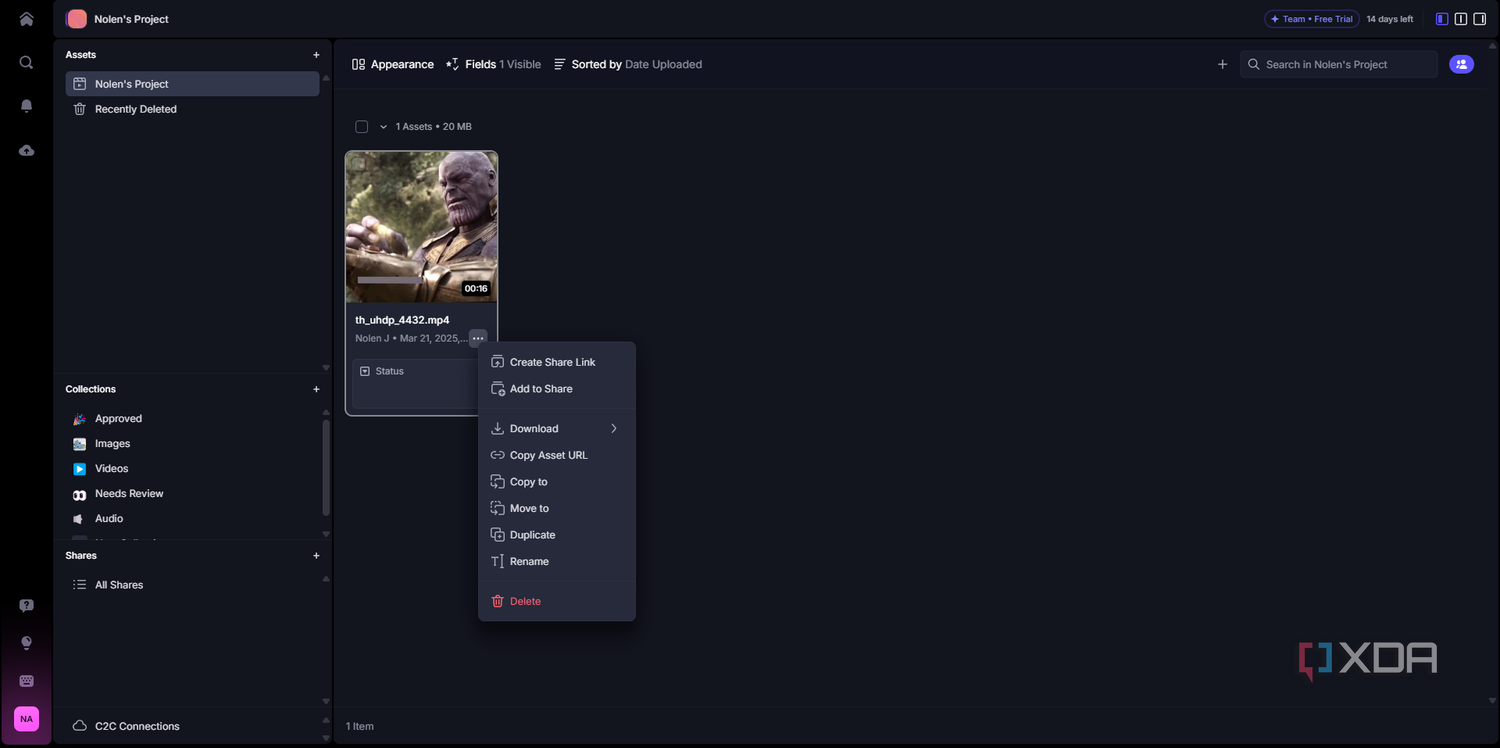
Task: Toggle left sidebar panel layout button
Action: tap(1441, 19)
